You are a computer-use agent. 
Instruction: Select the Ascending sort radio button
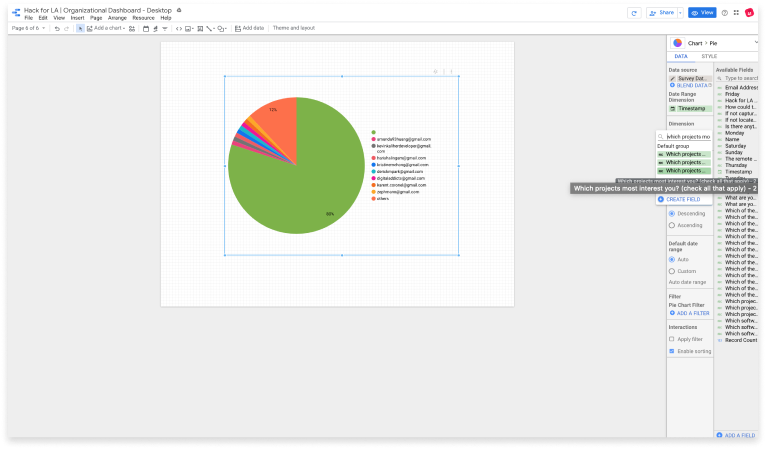coord(672,225)
